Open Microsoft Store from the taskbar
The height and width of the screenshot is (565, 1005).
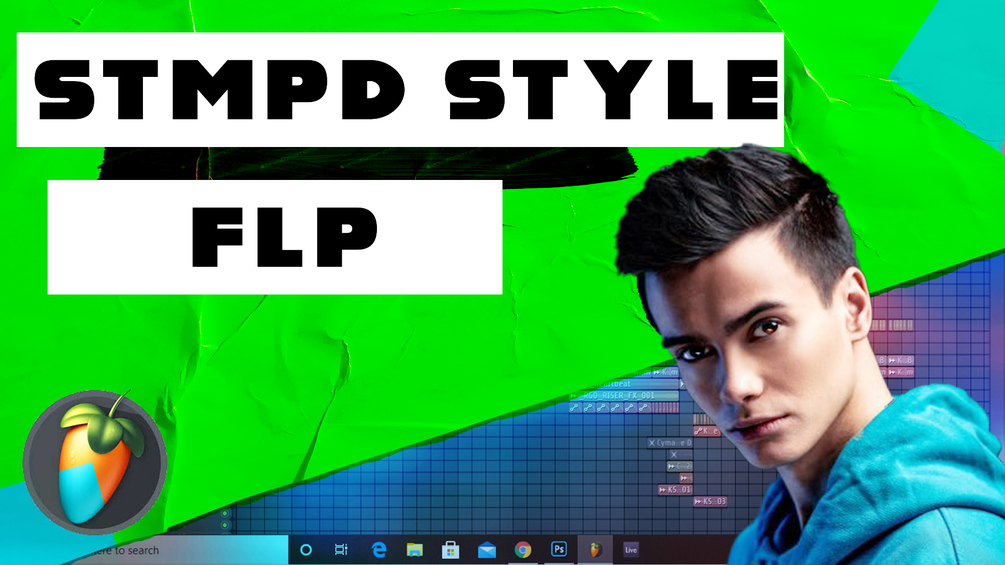click(x=451, y=550)
